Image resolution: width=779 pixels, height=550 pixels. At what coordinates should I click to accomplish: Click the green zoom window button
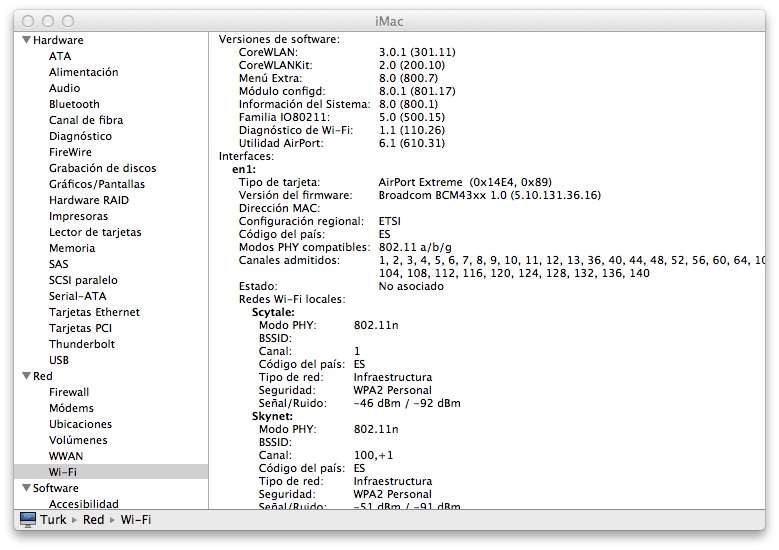[x=68, y=20]
